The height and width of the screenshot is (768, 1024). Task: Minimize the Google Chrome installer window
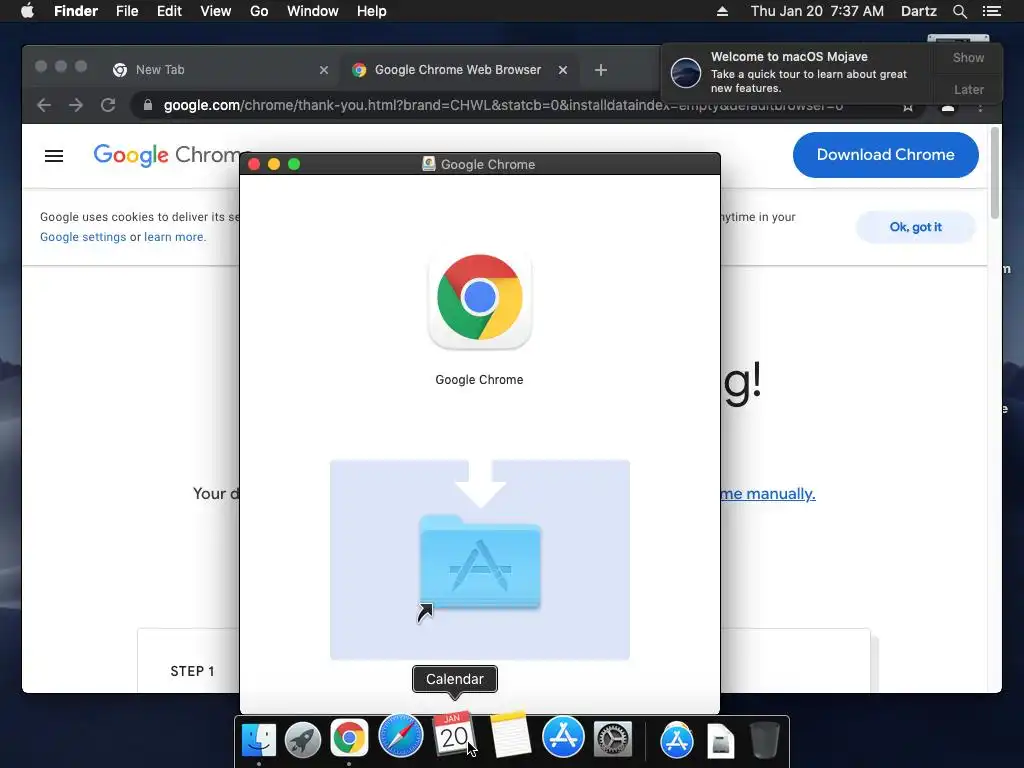click(274, 164)
